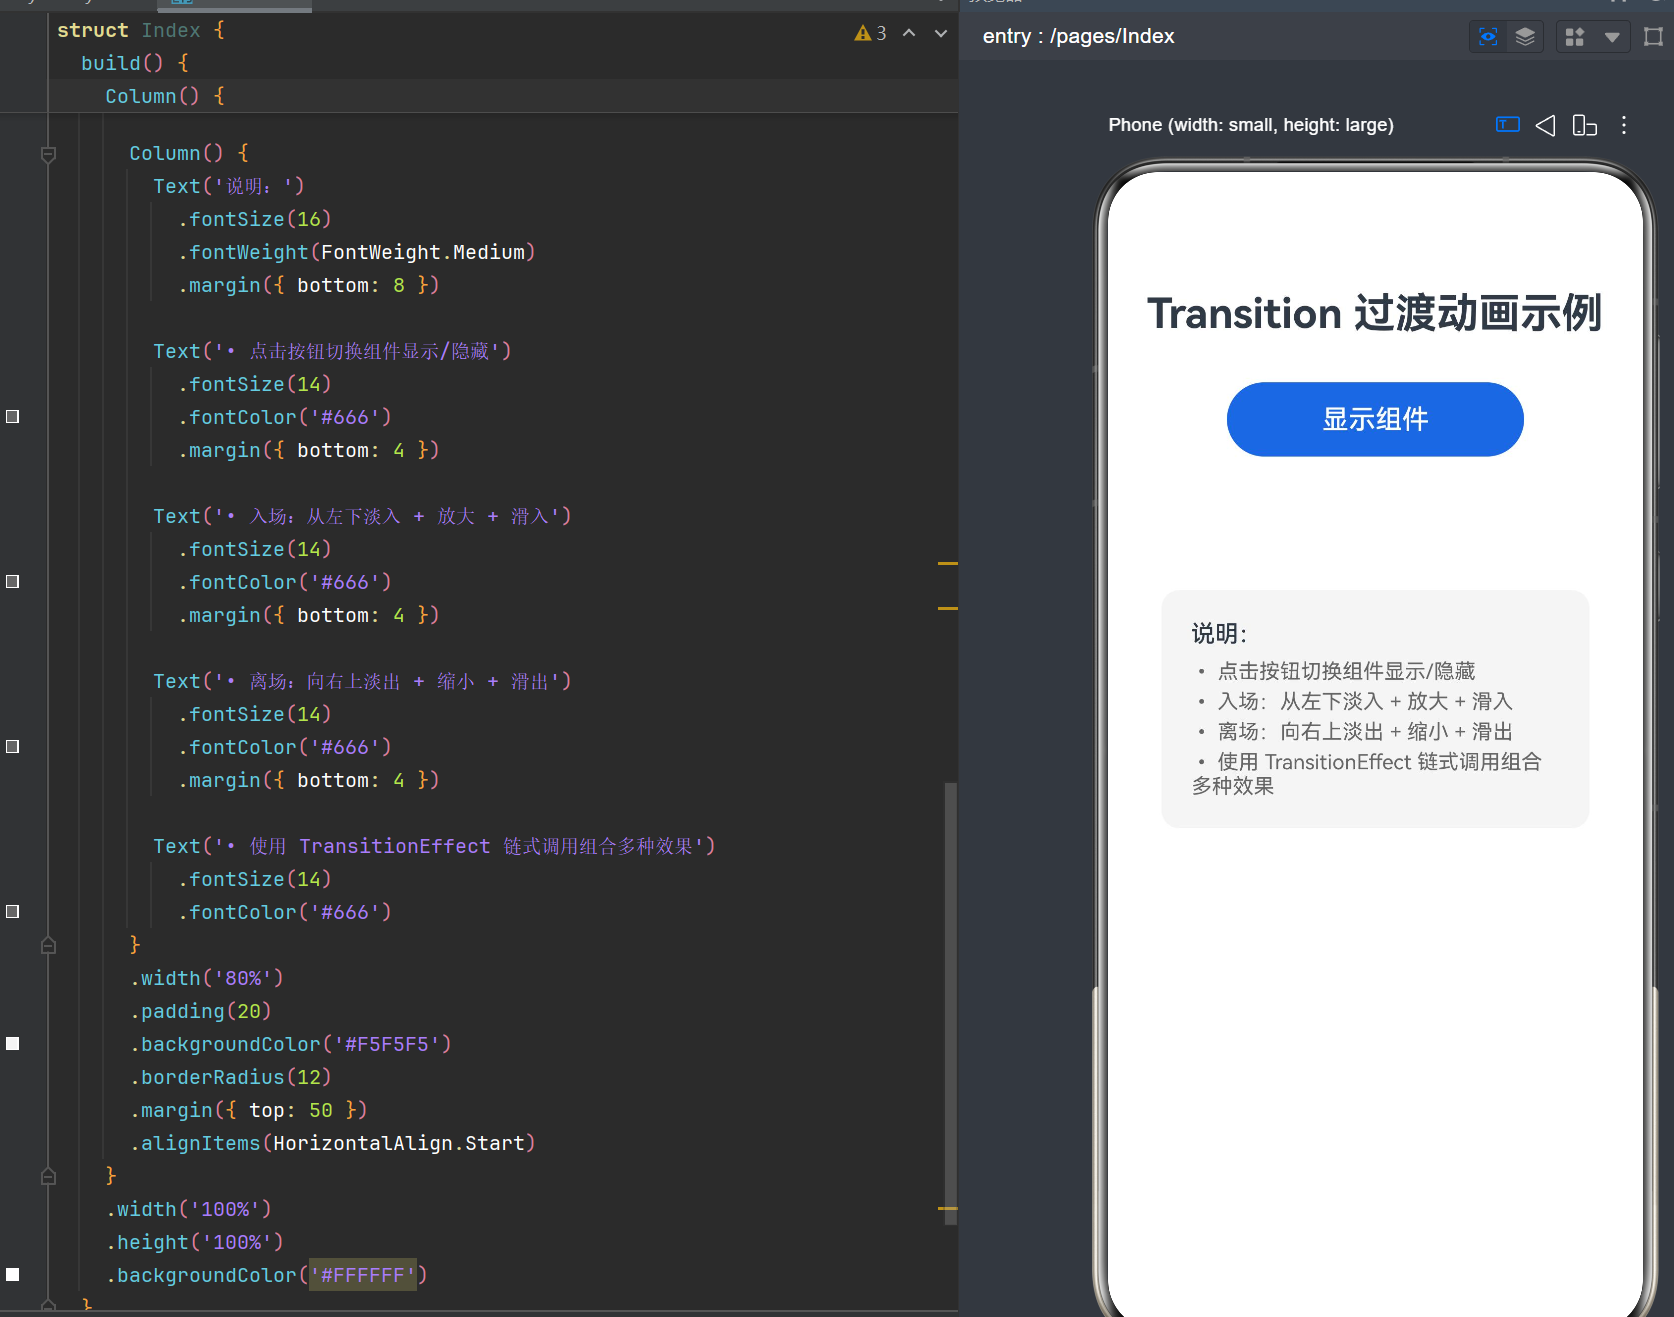This screenshot has height=1317, width=1674.
Task: Click warning stripe mark beside .width('100%')
Action: pyautogui.click(x=947, y=1209)
